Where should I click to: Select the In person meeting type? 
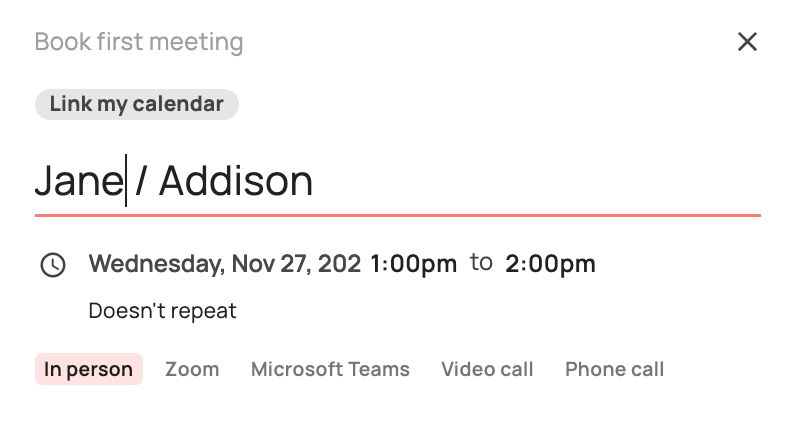[x=89, y=369]
